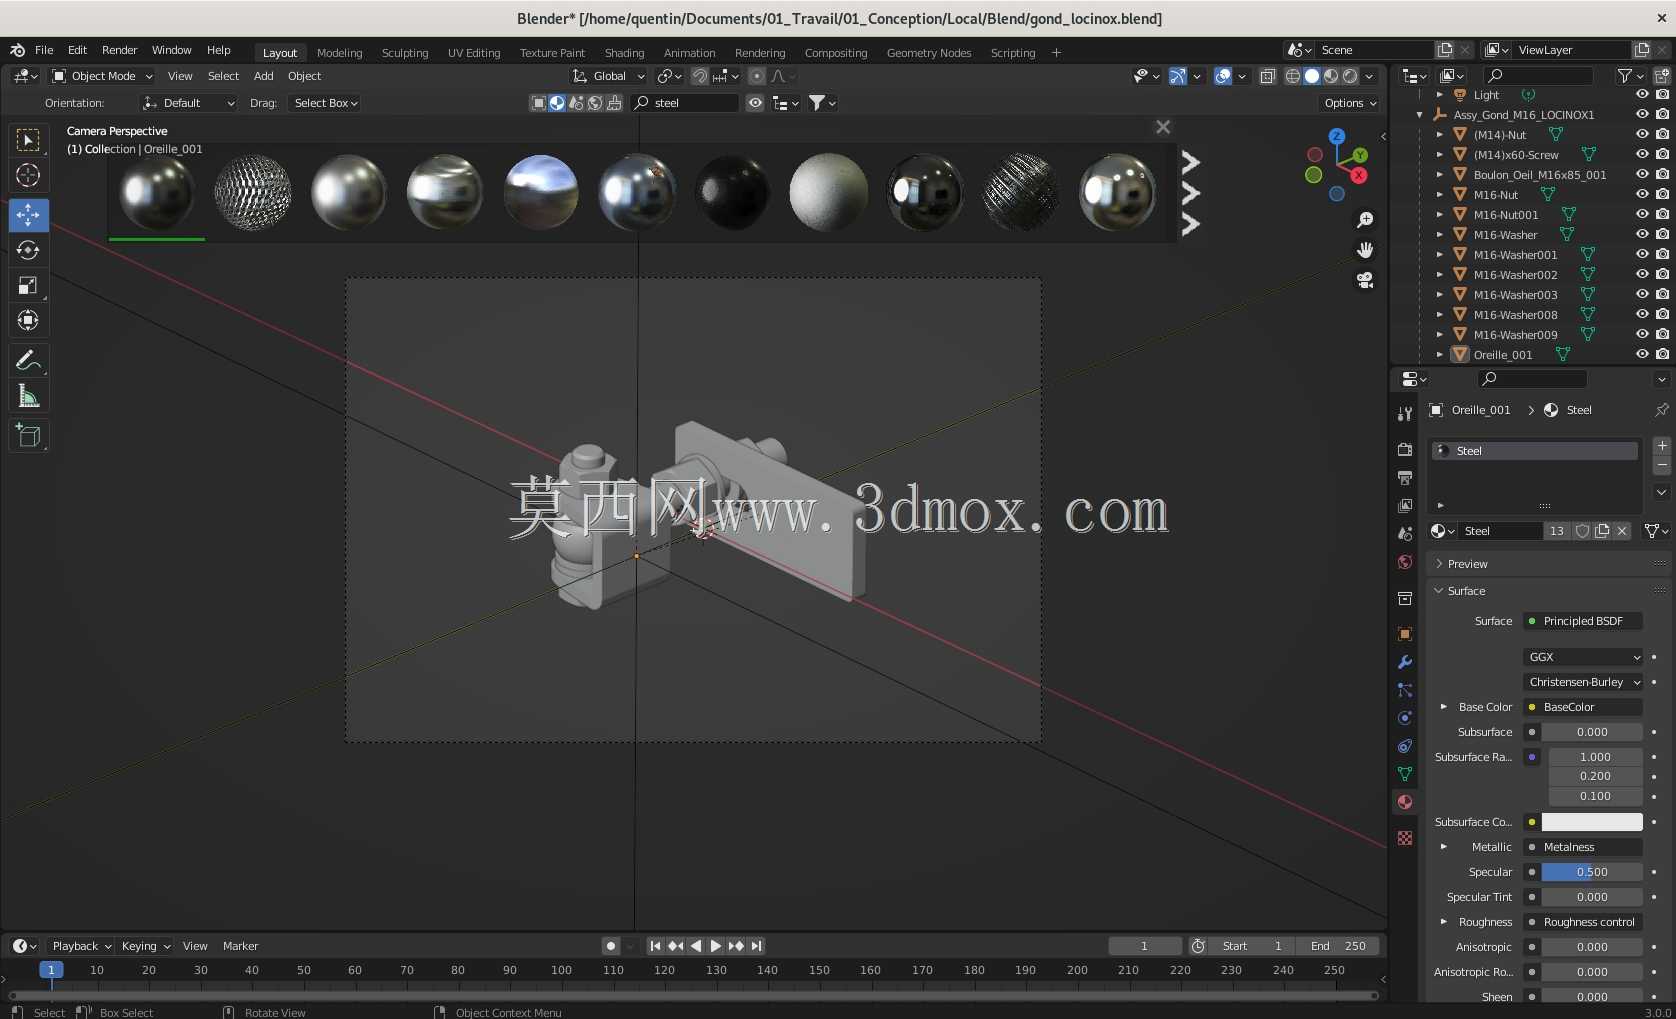Open Object Mode dropdown
This screenshot has width=1676, height=1019.
point(102,76)
